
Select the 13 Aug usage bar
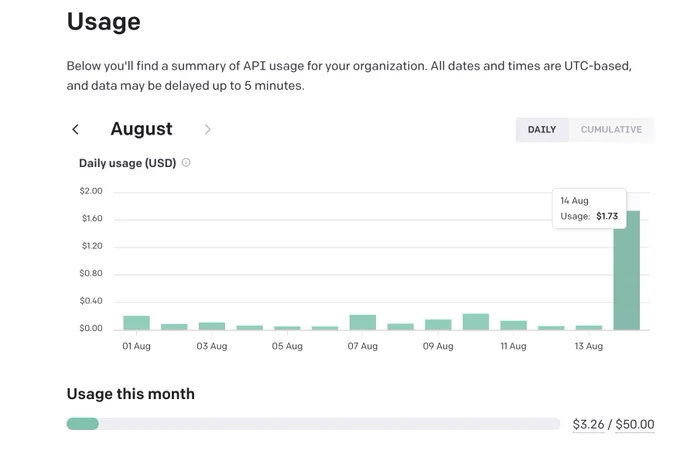pyautogui.click(x=588, y=328)
